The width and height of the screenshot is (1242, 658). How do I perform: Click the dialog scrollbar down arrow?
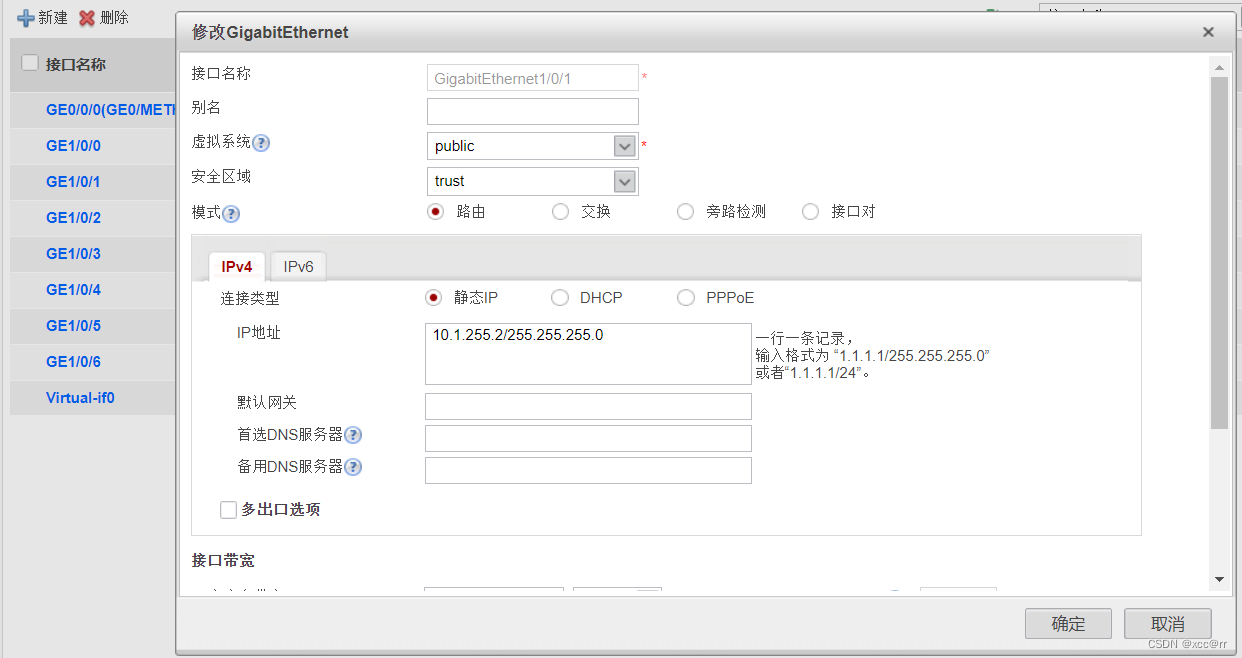[1219, 579]
